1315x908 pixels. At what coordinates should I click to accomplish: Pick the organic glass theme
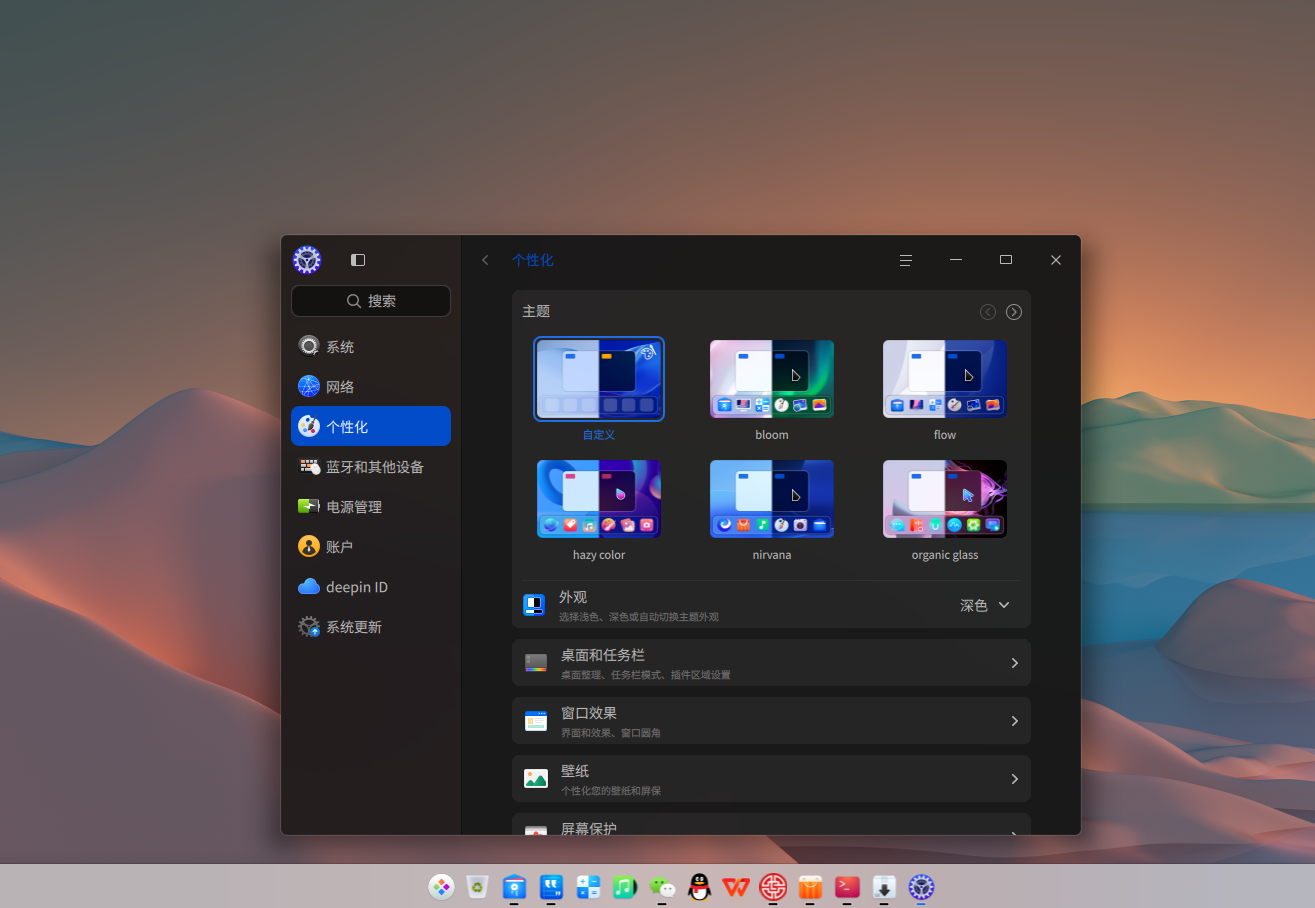coord(945,499)
